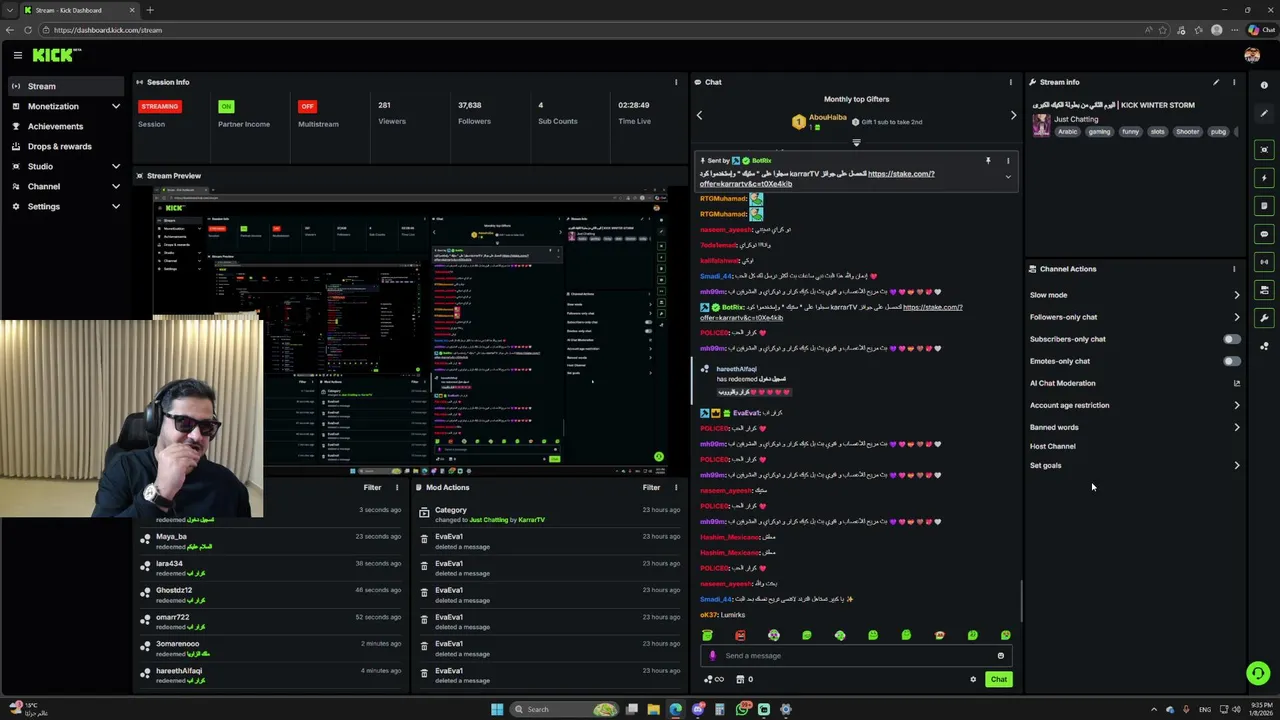Click the focus frame sidebar icon
Image resolution: width=1280 pixels, height=720 pixels.
1264,150
